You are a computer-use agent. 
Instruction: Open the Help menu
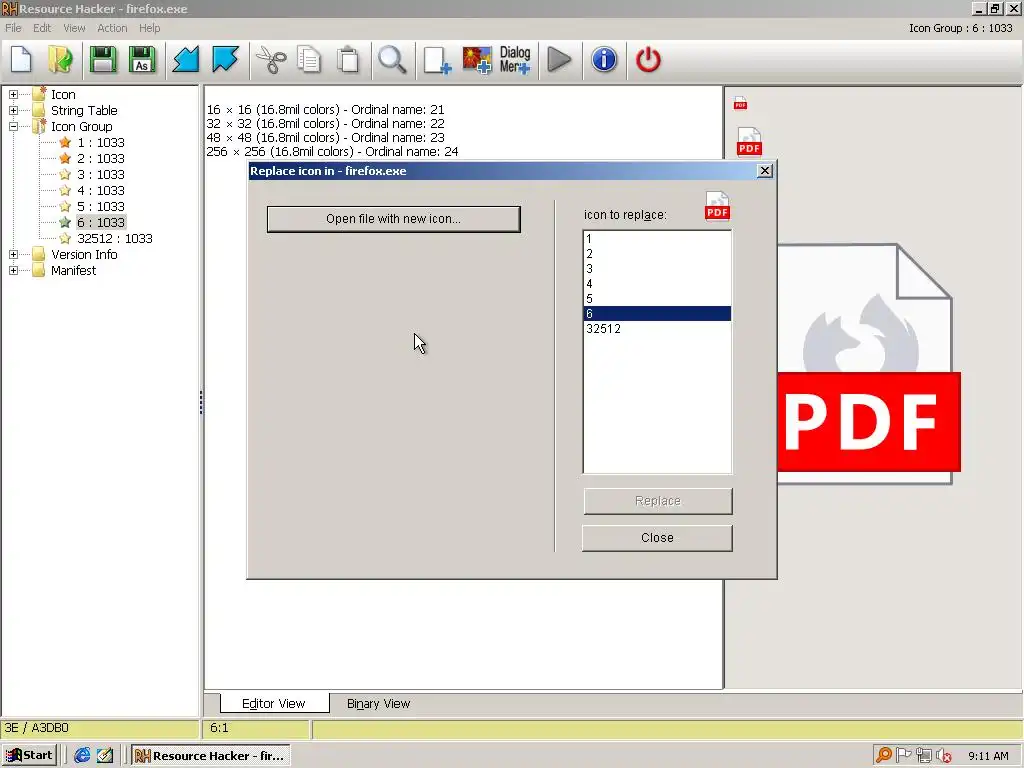pos(150,28)
